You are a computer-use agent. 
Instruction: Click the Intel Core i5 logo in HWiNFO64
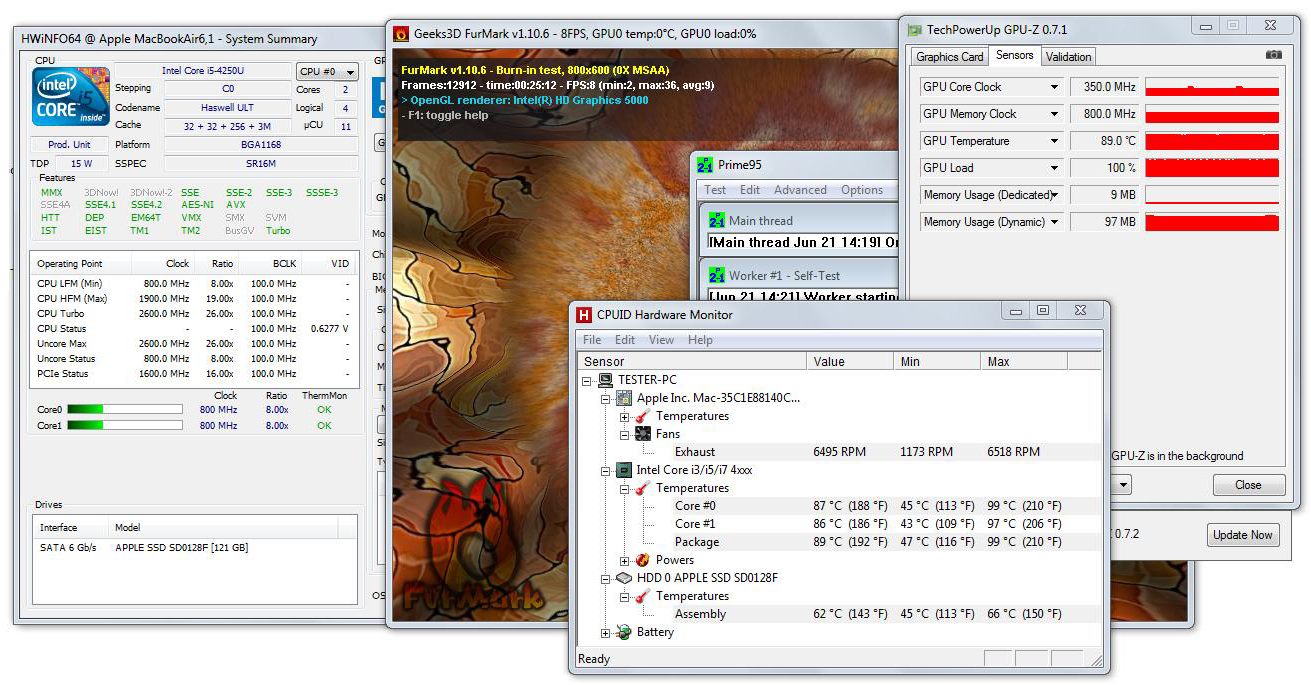(x=71, y=96)
